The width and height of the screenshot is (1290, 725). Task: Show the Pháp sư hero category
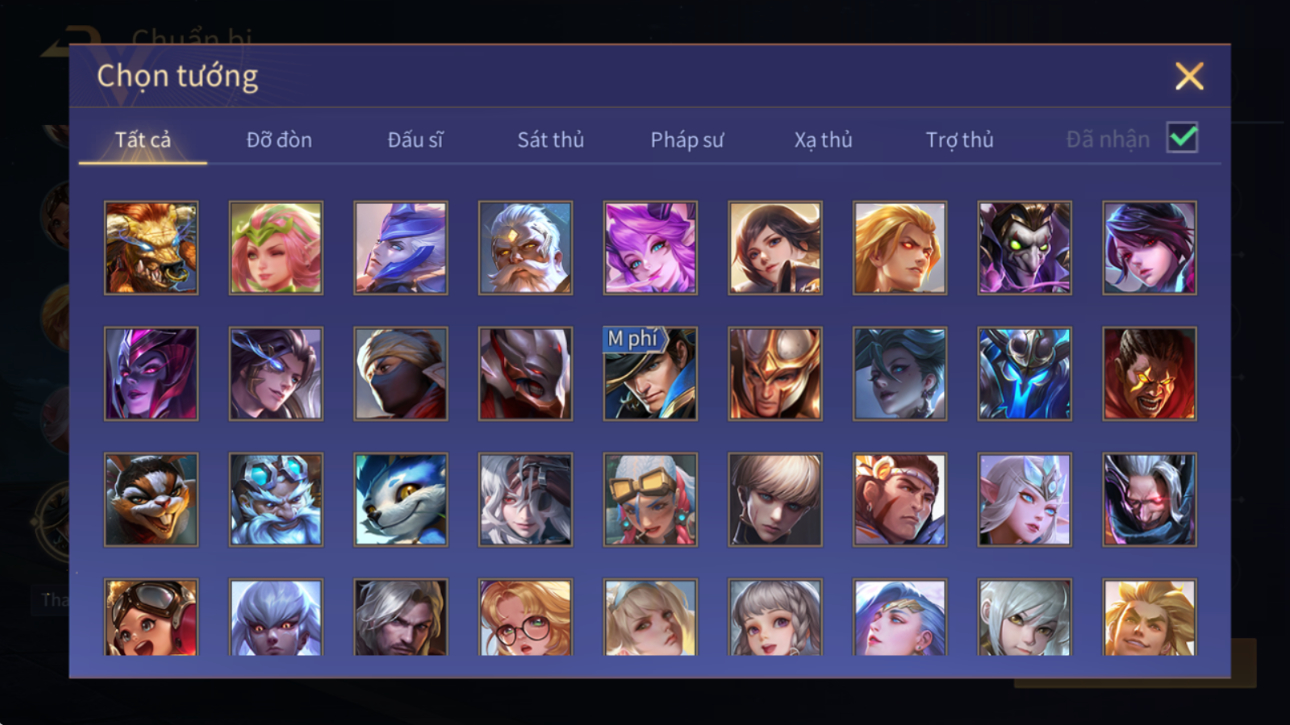pos(687,140)
